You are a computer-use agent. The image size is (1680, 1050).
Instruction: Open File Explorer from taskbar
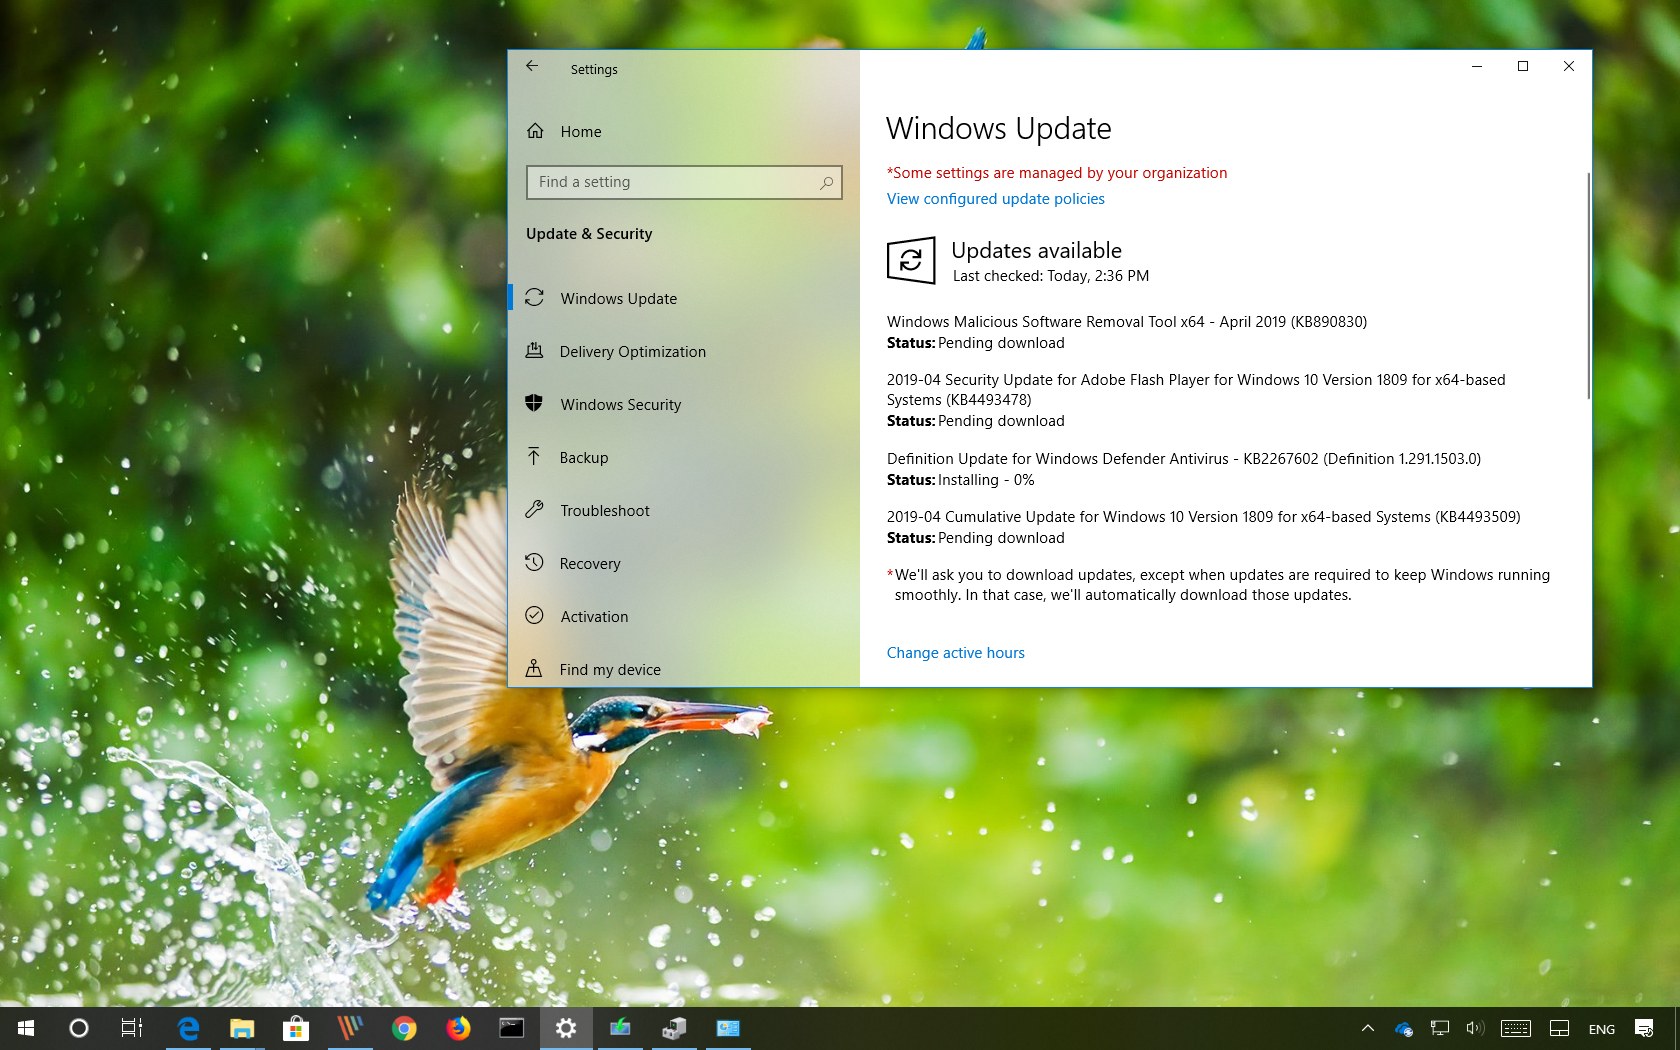pos(242,1028)
